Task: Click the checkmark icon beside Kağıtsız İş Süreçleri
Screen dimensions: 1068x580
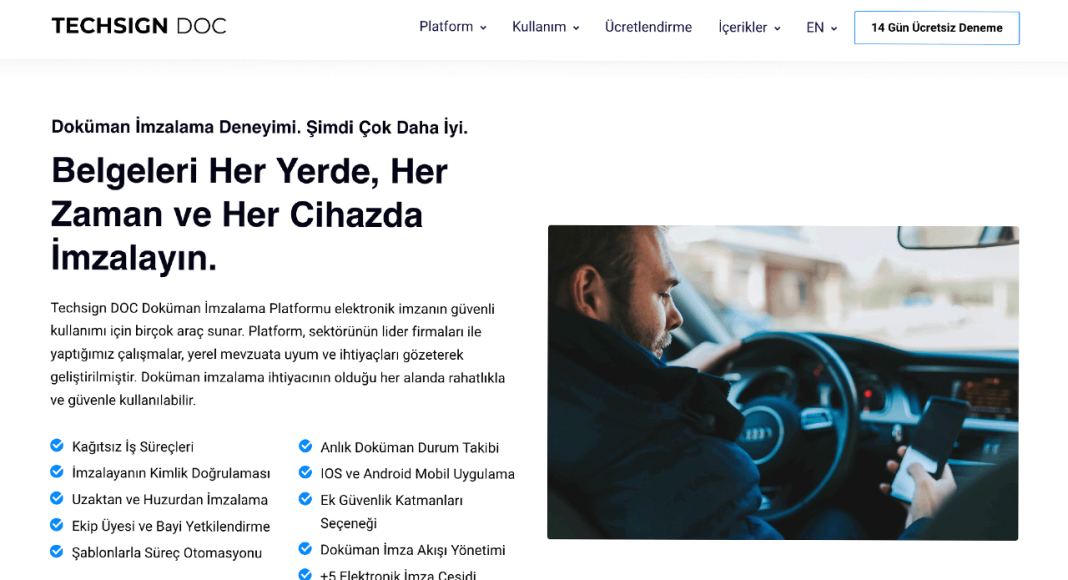Action: (x=57, y=445)
